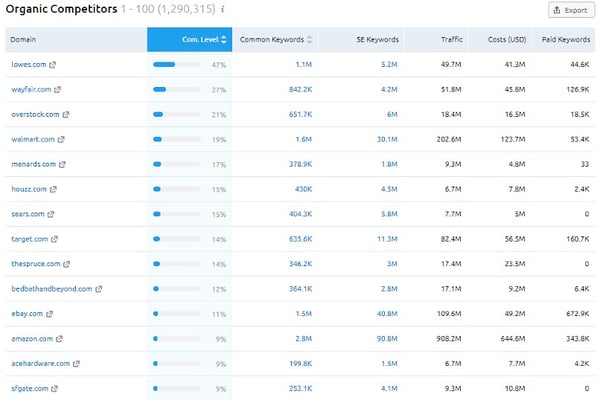This screenshot has height=400, width=600.
Task: Open external link icon next to amazon.com
Action: [x=59, y=339]
